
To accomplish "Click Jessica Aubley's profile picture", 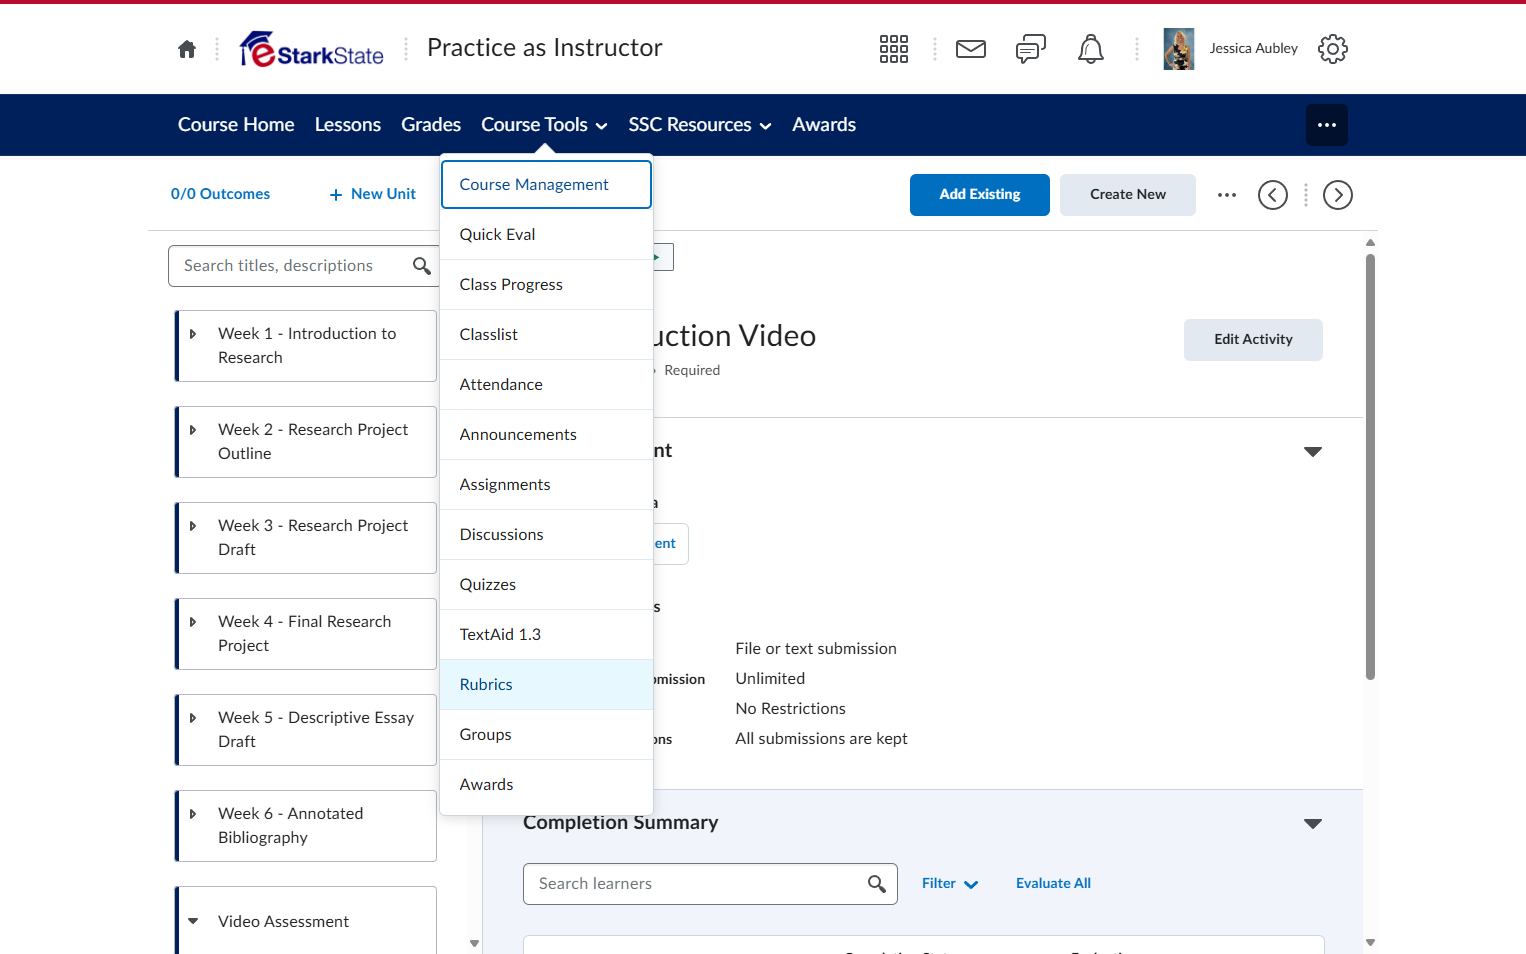I will [x=1179, y=49].
